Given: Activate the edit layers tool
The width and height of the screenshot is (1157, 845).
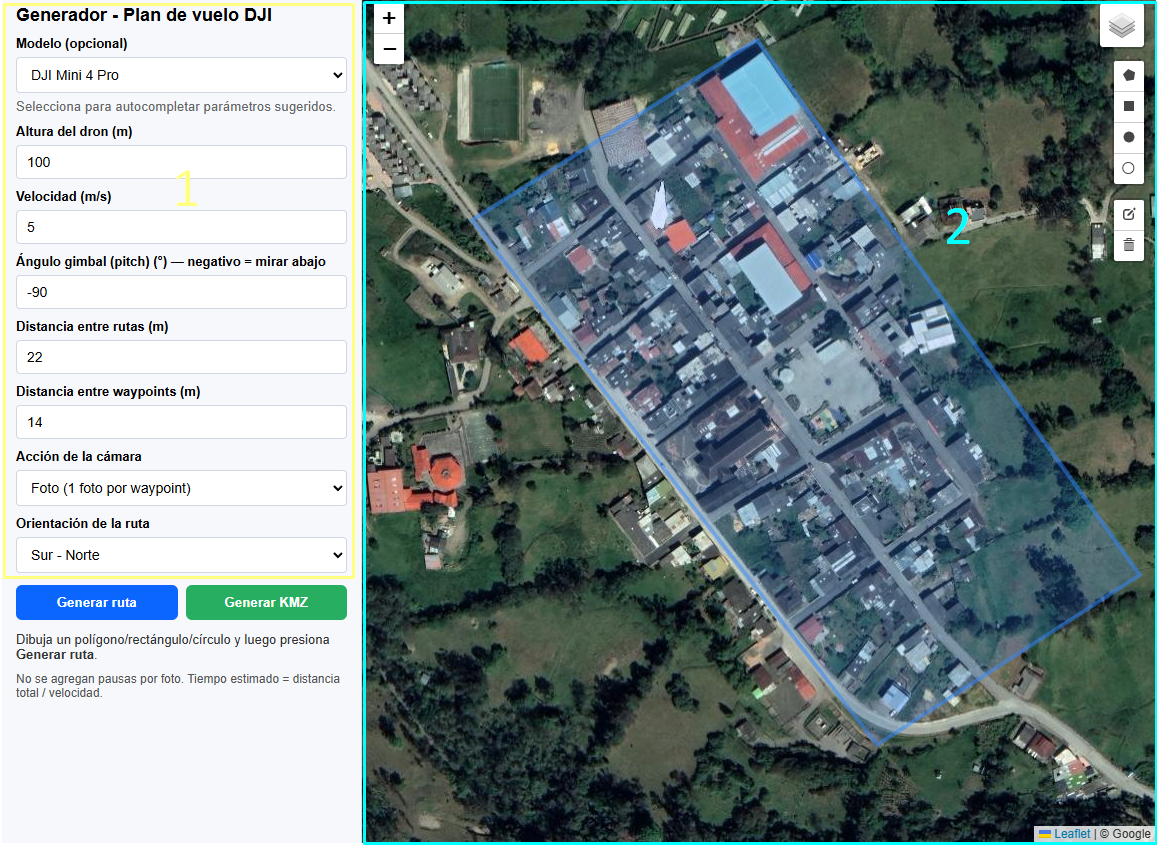Looking at the screenshot, I should point(1129,214).
